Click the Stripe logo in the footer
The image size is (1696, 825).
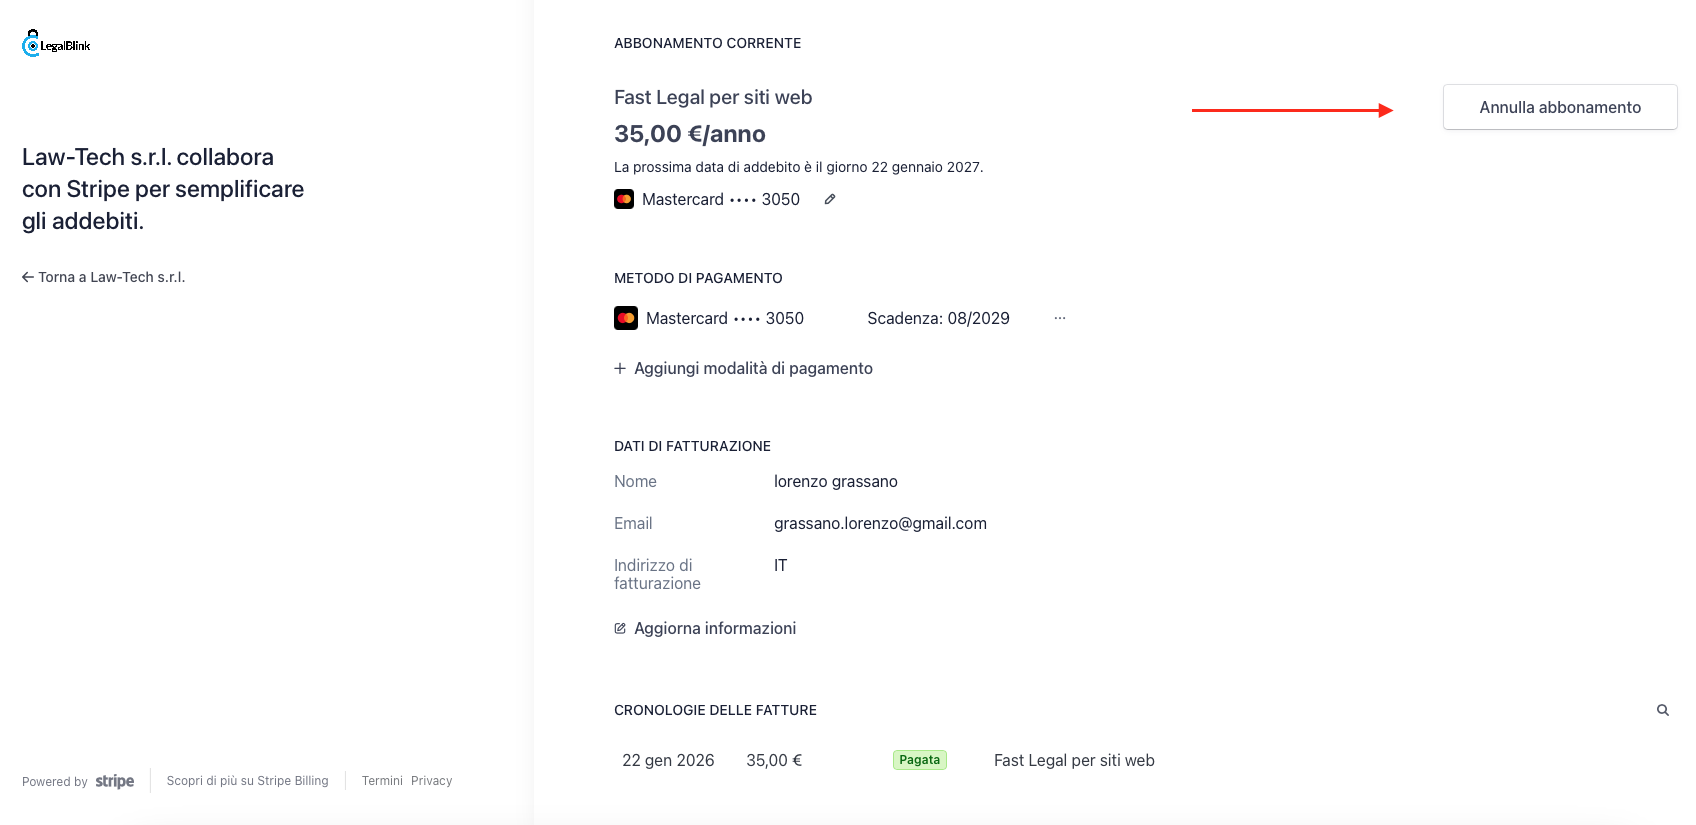pos(115,781)
